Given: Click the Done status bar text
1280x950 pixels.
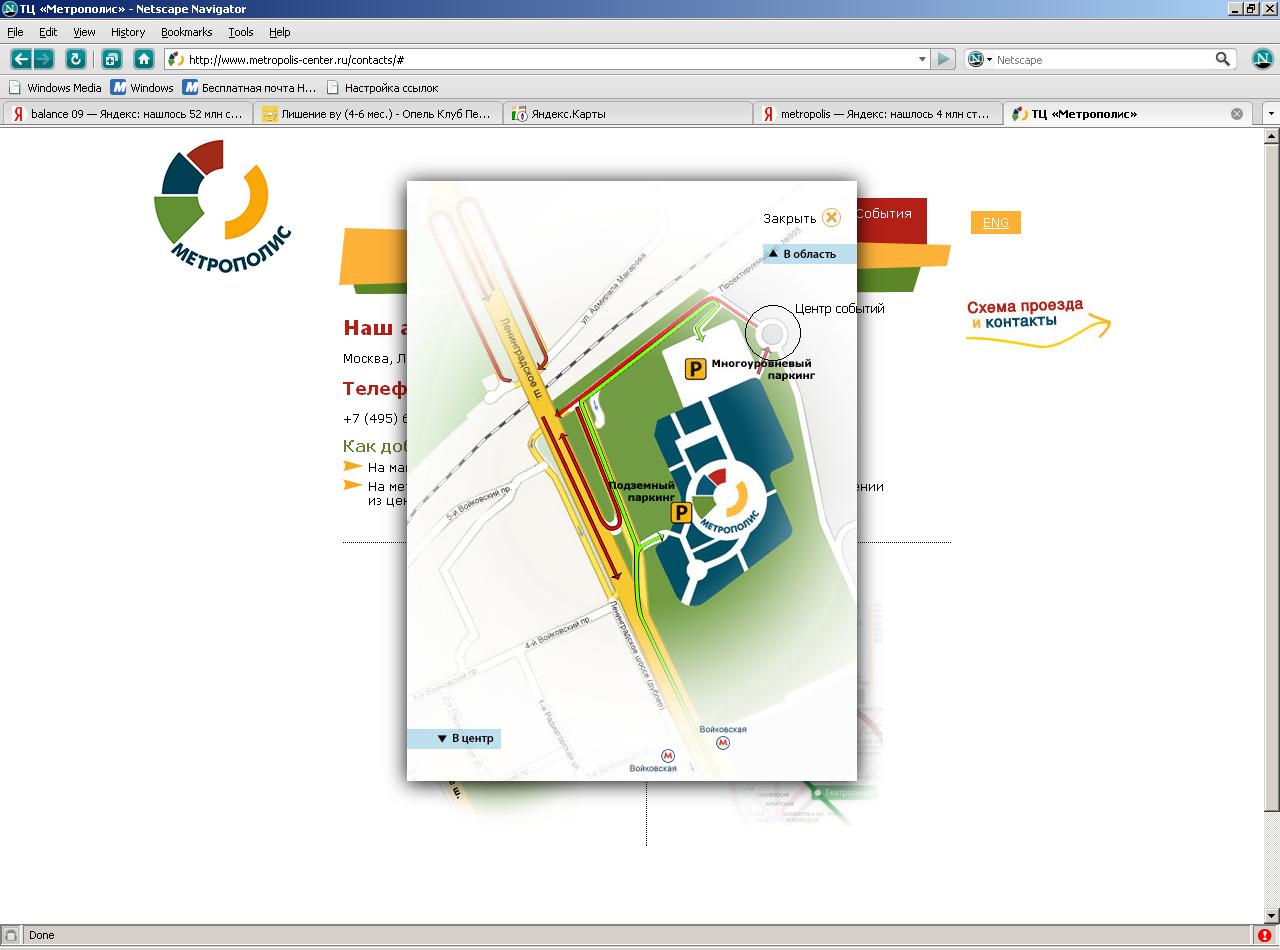Looking at the screenshot, I should pos(42,935).
